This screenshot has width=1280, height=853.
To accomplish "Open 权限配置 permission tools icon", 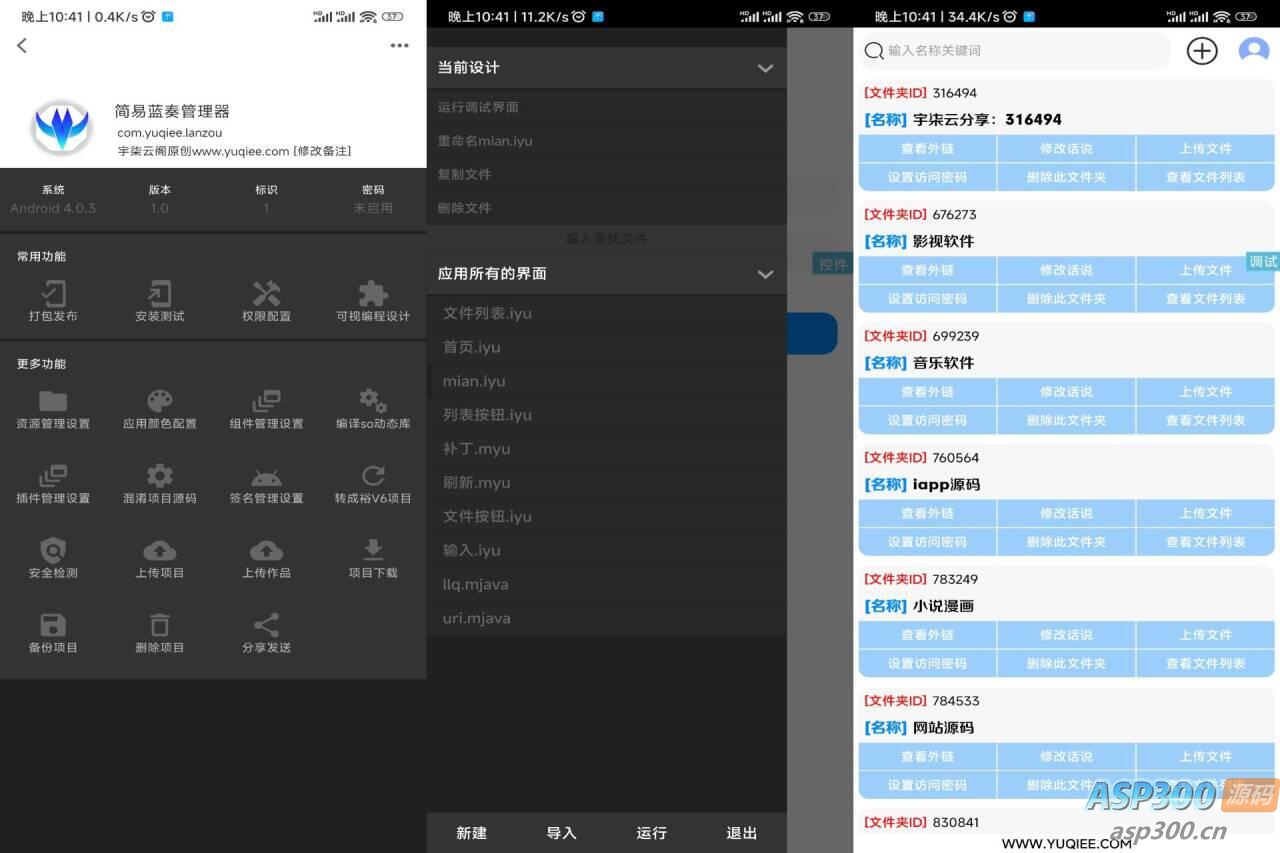I will [266, 293].
